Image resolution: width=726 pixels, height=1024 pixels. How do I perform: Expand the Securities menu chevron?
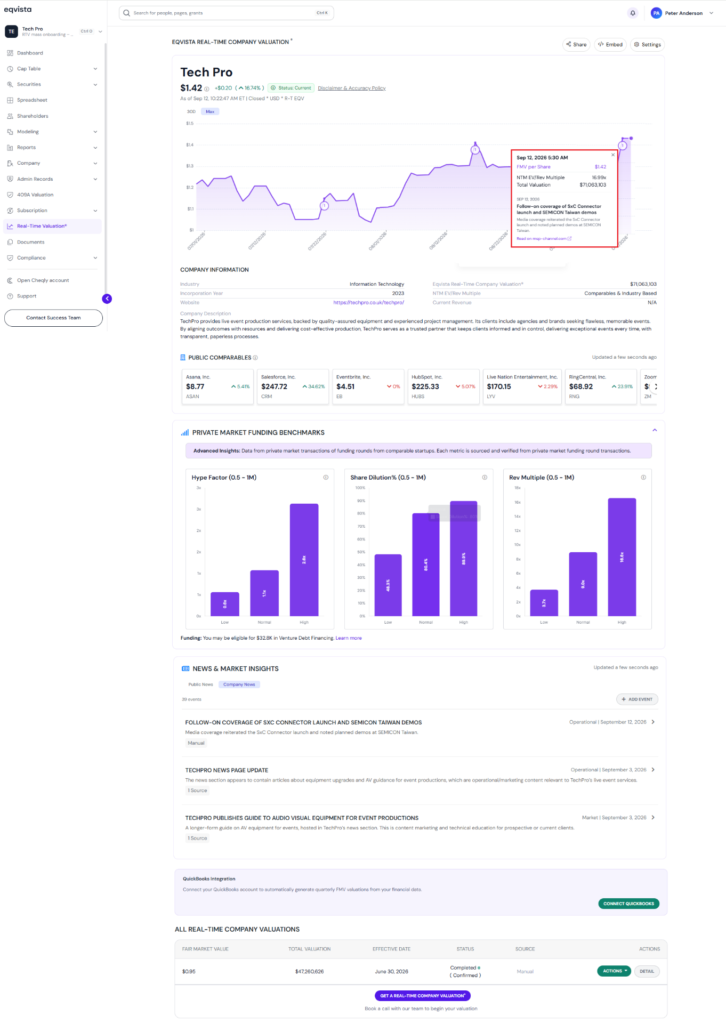tap(95, 84)
